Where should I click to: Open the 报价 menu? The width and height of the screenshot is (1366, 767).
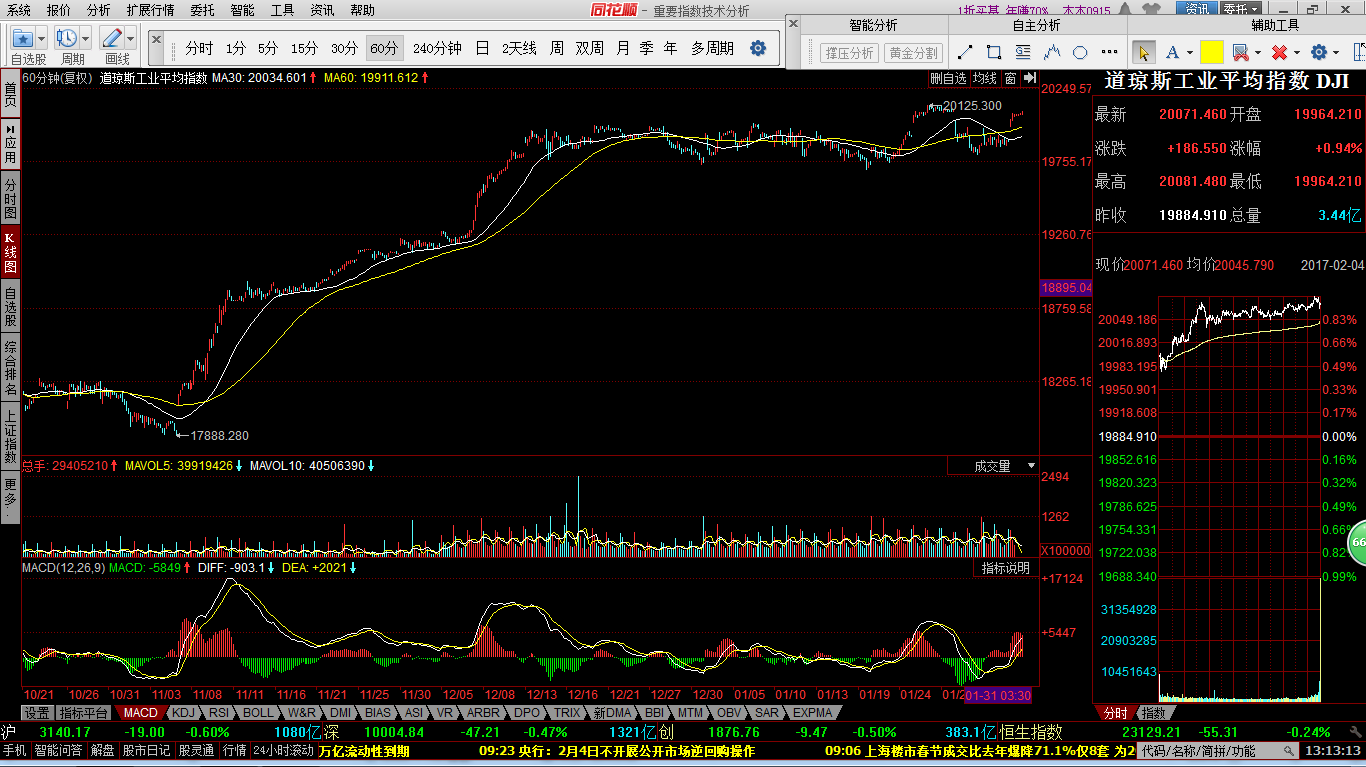58,10
